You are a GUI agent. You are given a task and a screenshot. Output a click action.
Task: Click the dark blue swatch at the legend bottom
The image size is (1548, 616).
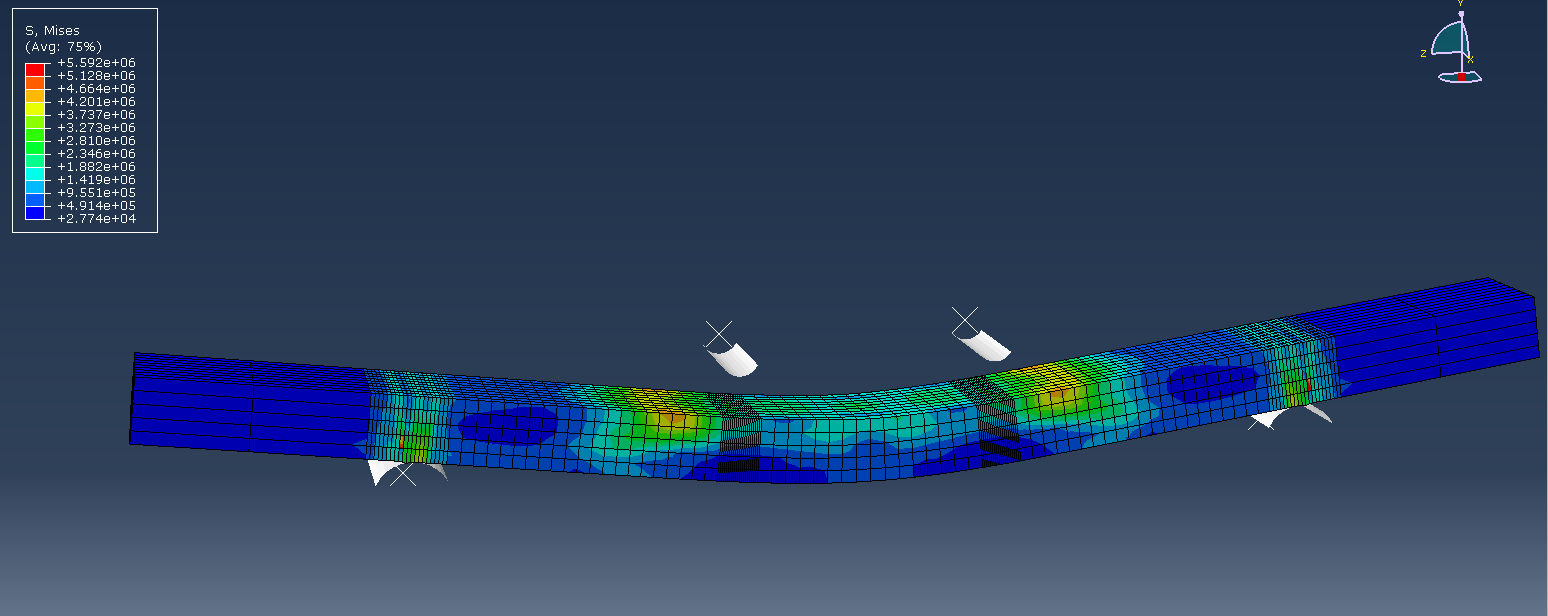pos(35,212)
